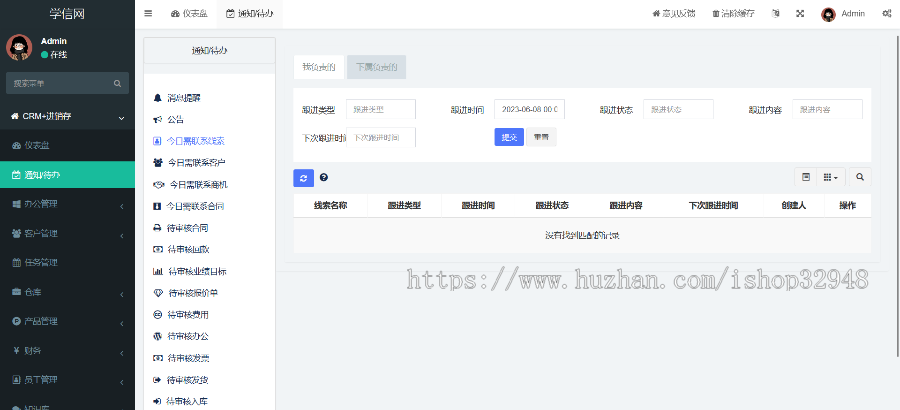Screen dimensions: 900x410
Task: Click the 通知待办 panel heading
Action: (209, 51)
